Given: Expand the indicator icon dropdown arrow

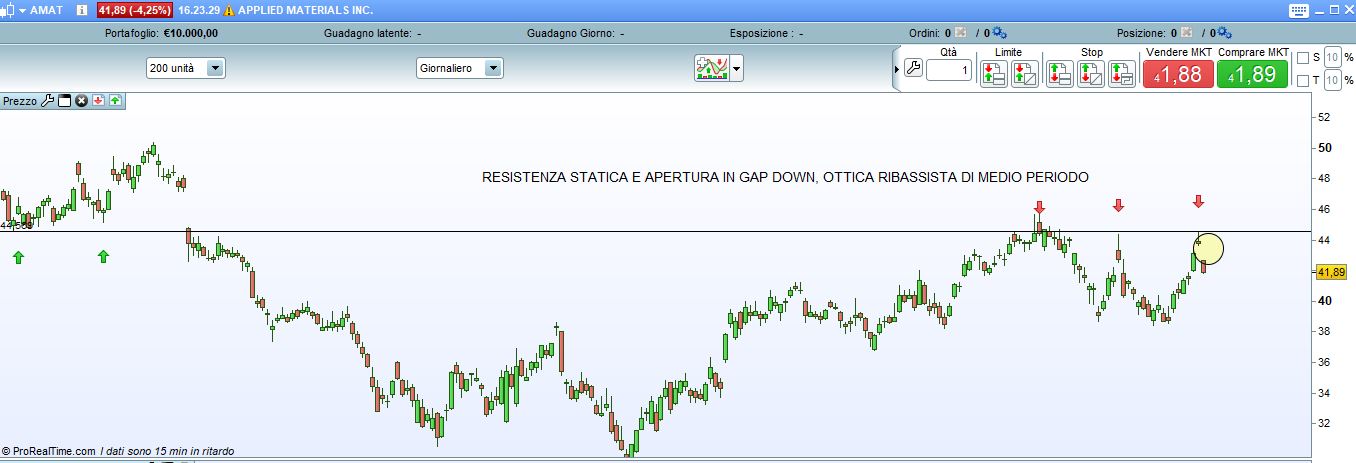Looking at the screenshot, I should [x=737, y=68].
